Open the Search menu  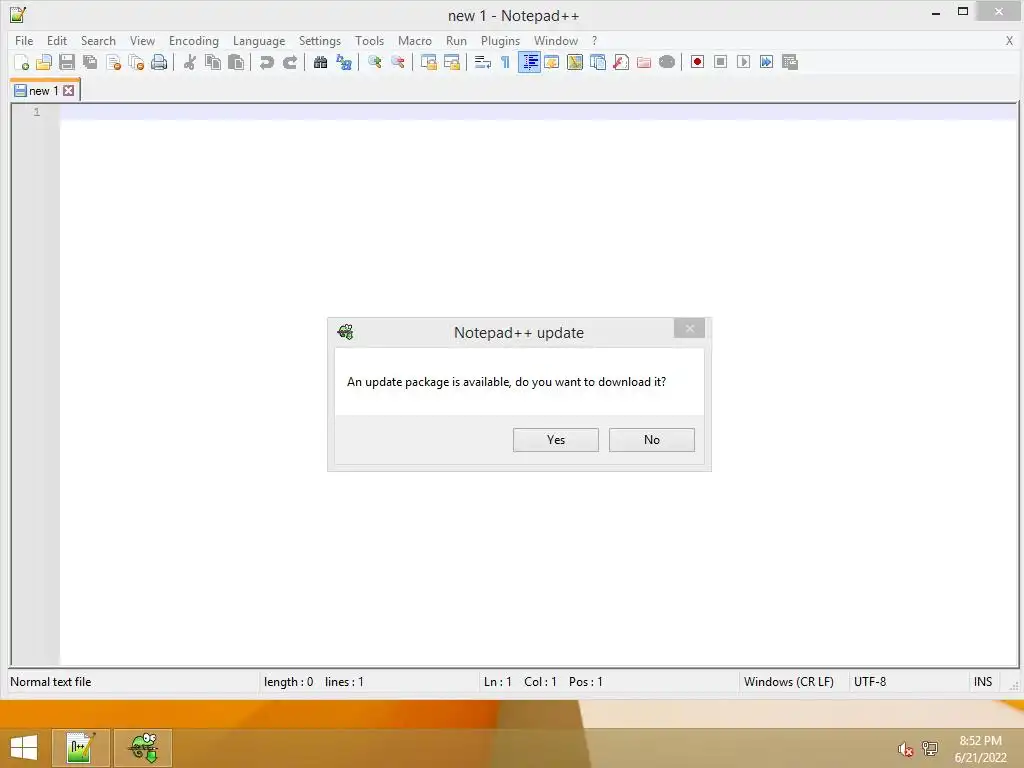point(98,40)
